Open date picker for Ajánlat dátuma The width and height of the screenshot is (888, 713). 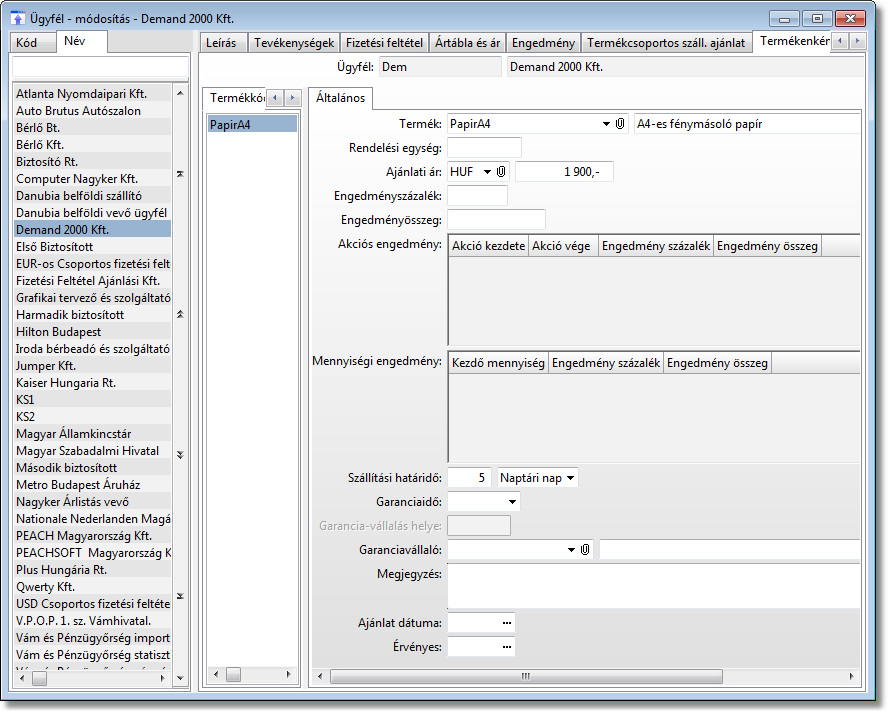pos(507,623)
